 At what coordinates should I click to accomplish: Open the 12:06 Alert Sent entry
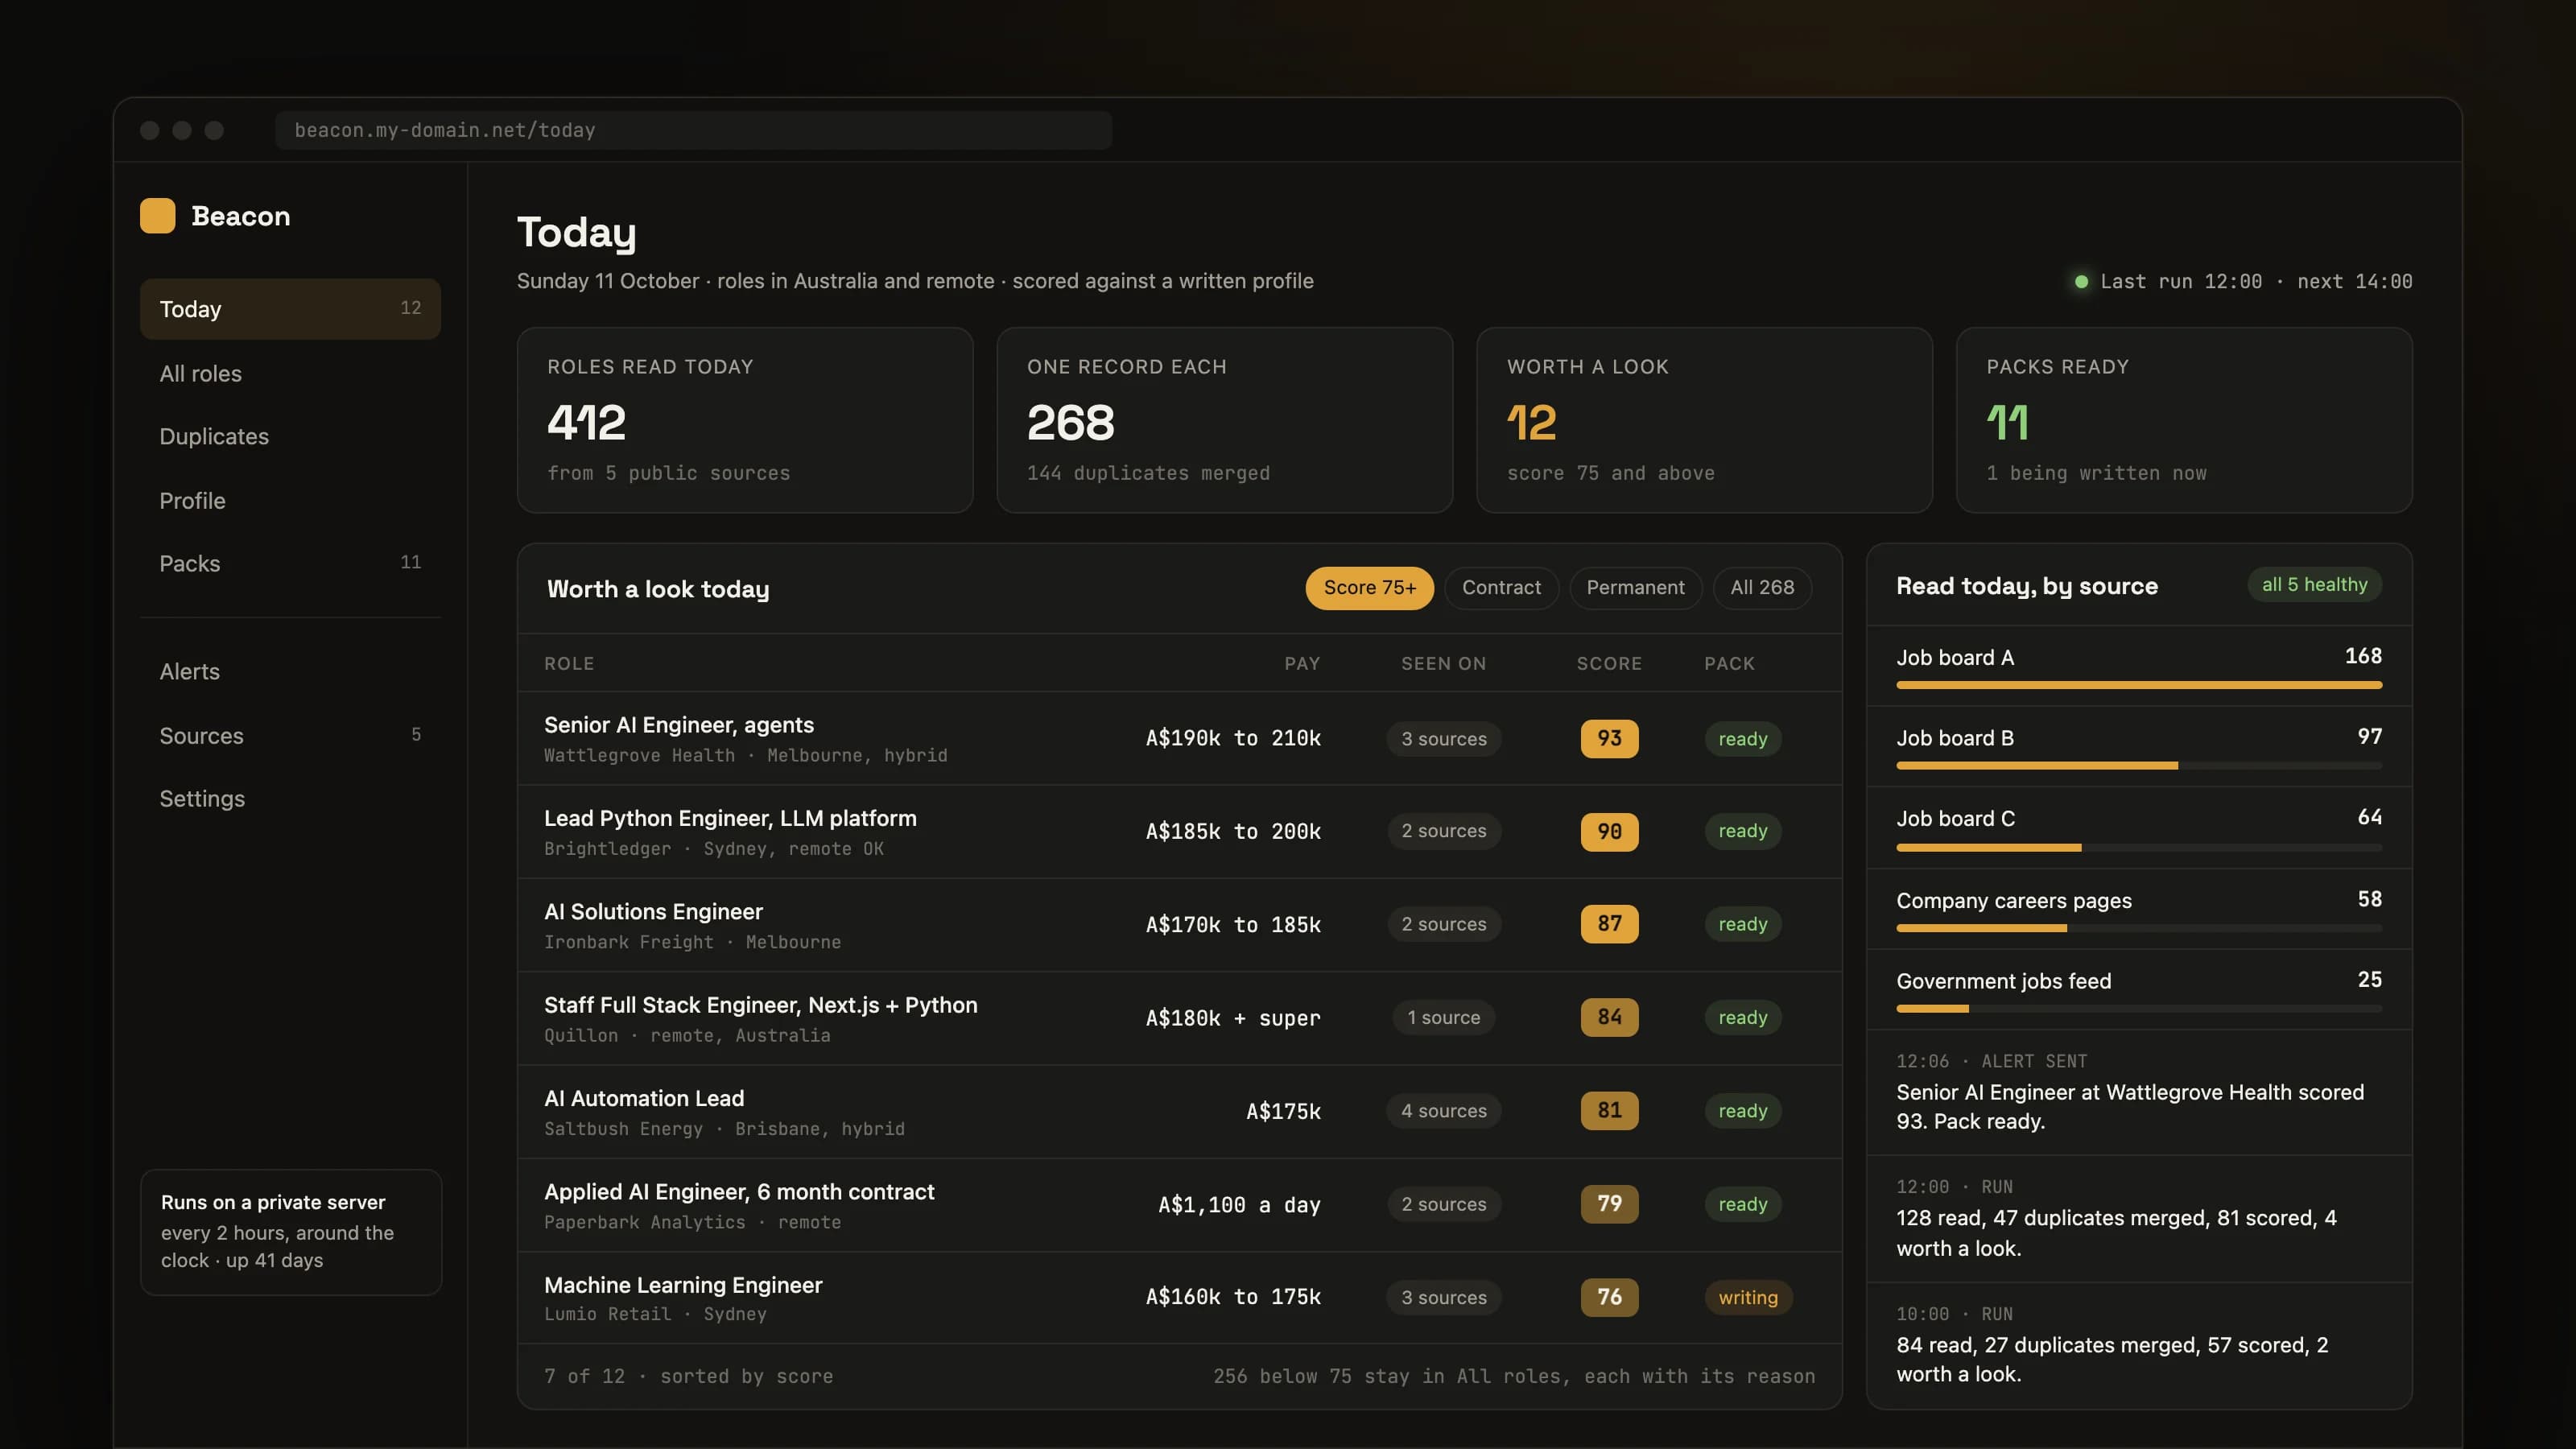[x=2139, y=1092]
